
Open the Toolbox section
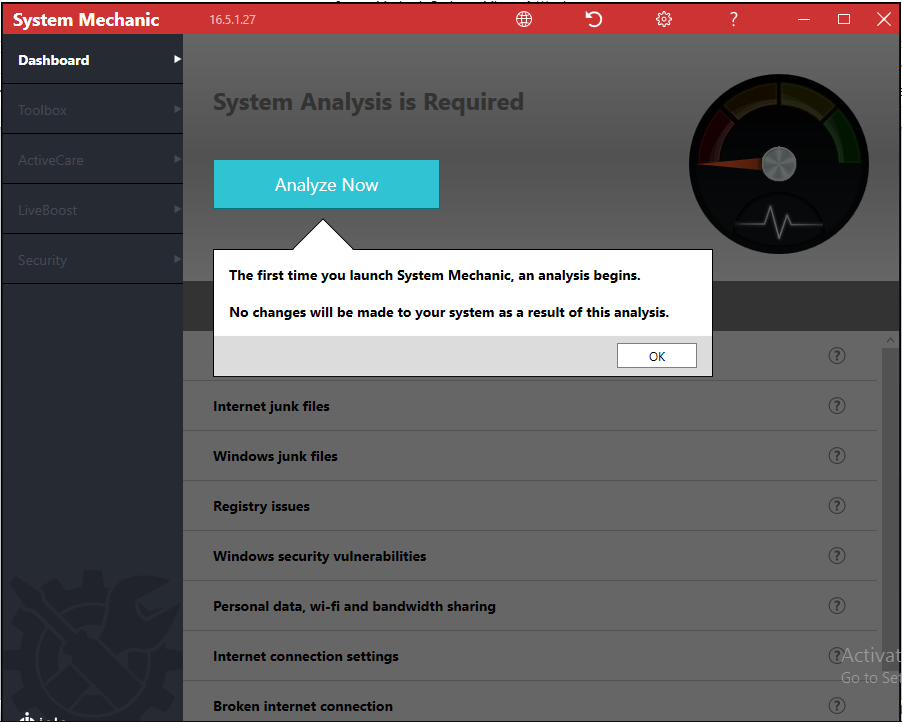93,109
